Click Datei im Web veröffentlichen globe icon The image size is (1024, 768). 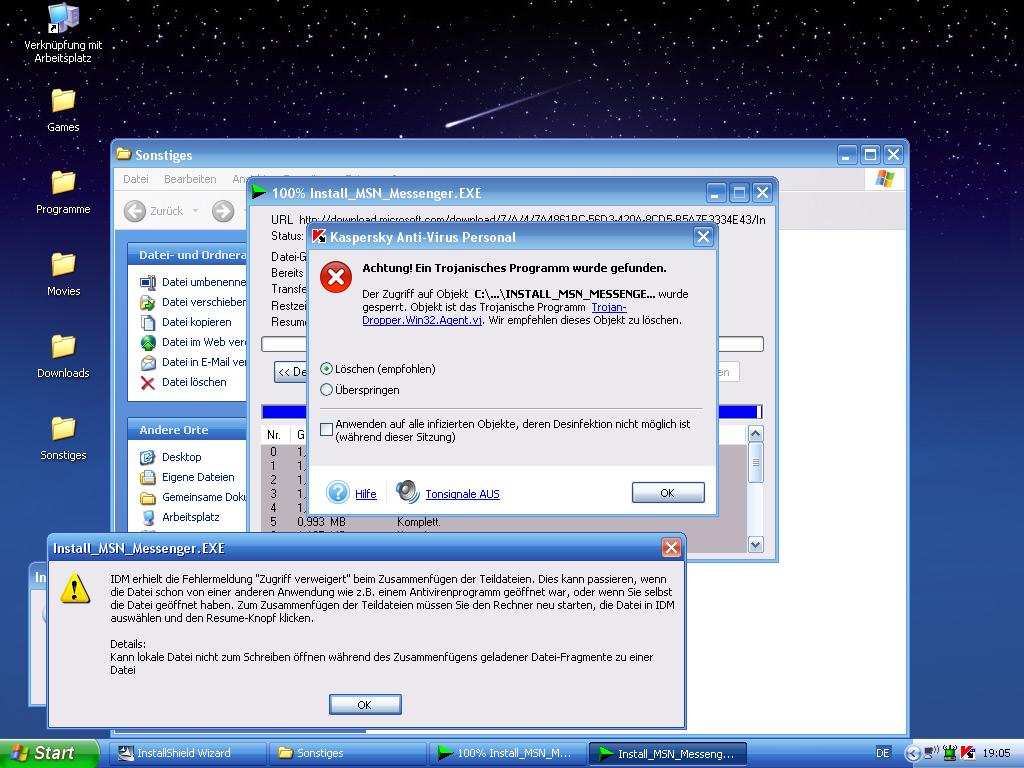[x=148, y=342]
